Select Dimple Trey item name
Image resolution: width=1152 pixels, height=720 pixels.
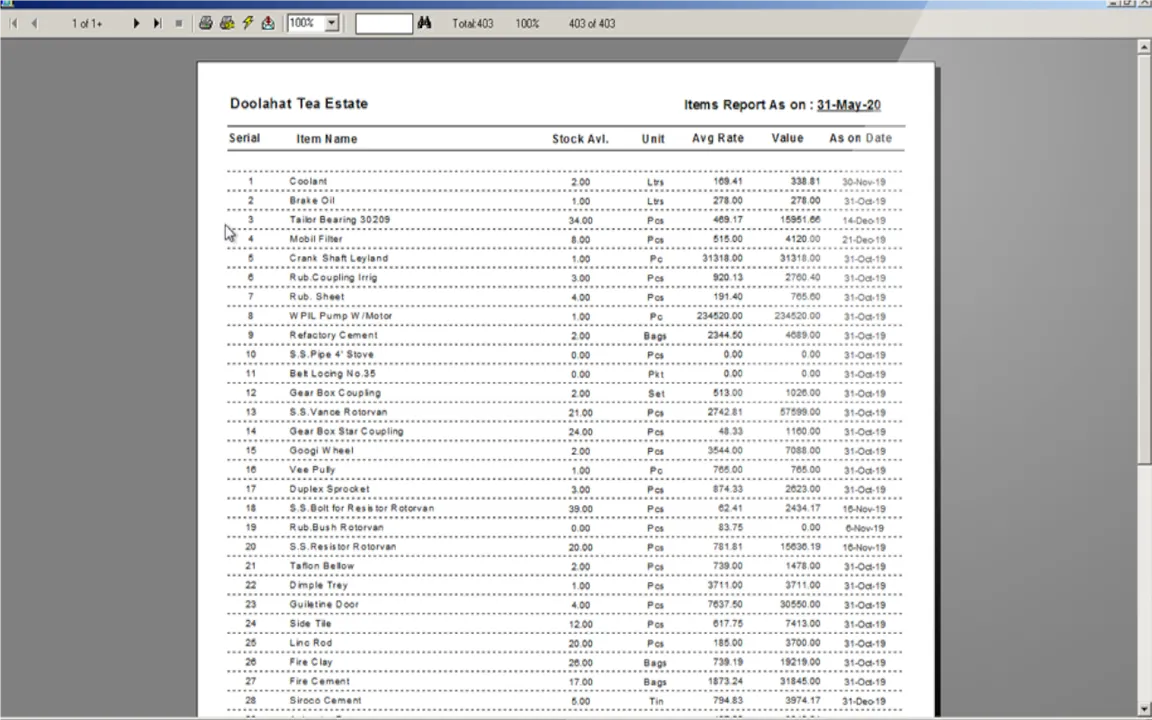click(x=318, y=585)
